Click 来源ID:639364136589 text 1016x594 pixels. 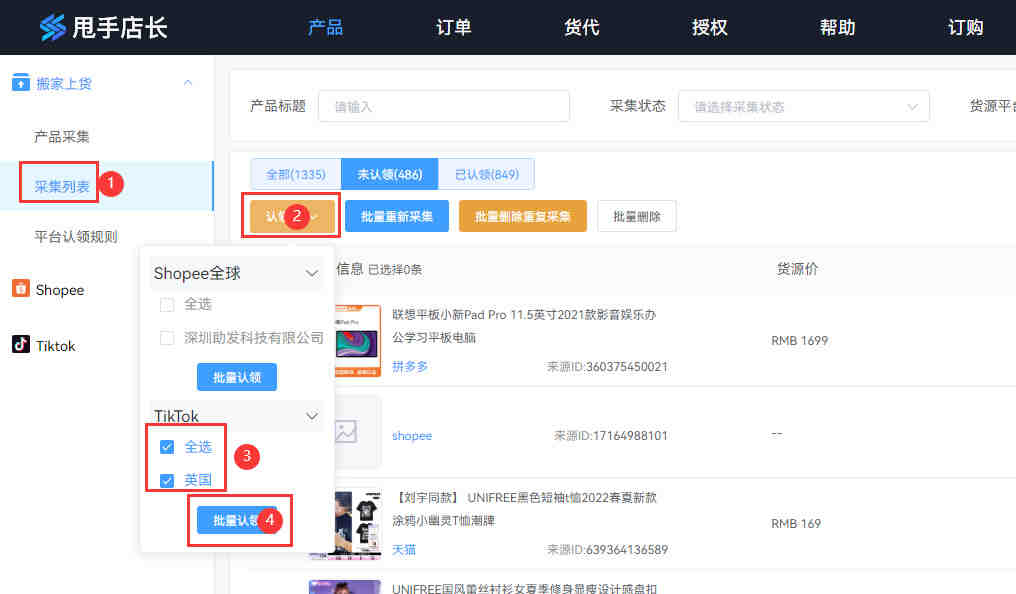point(607,550)
